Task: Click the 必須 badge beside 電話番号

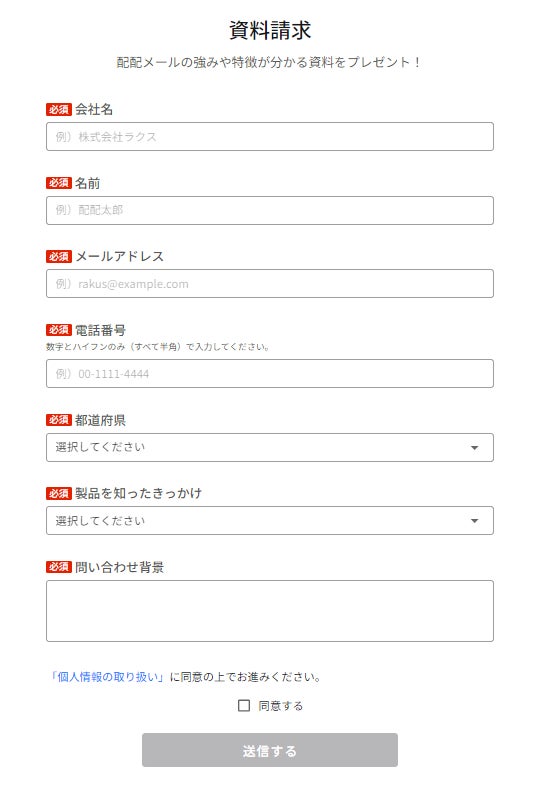Action: click(x=59, y=330)
